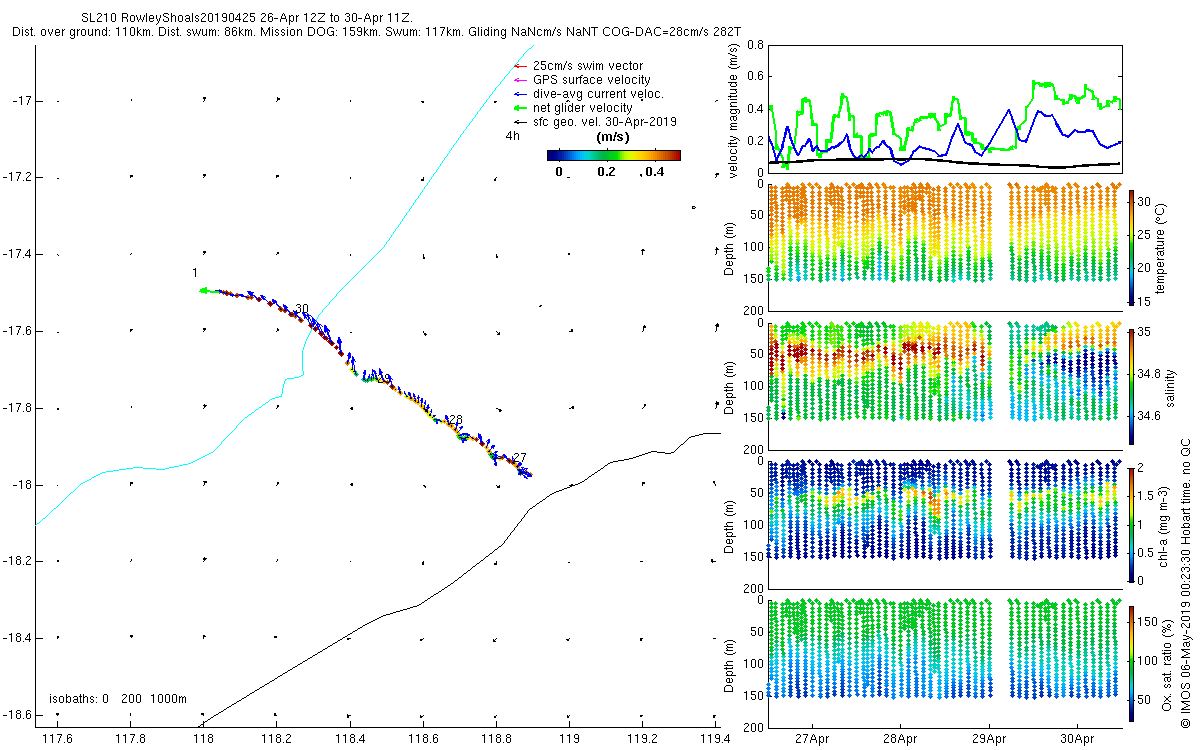Click the salinity colorbar
This screenshot has width=1200, height=750.
tap(1131, 385)
